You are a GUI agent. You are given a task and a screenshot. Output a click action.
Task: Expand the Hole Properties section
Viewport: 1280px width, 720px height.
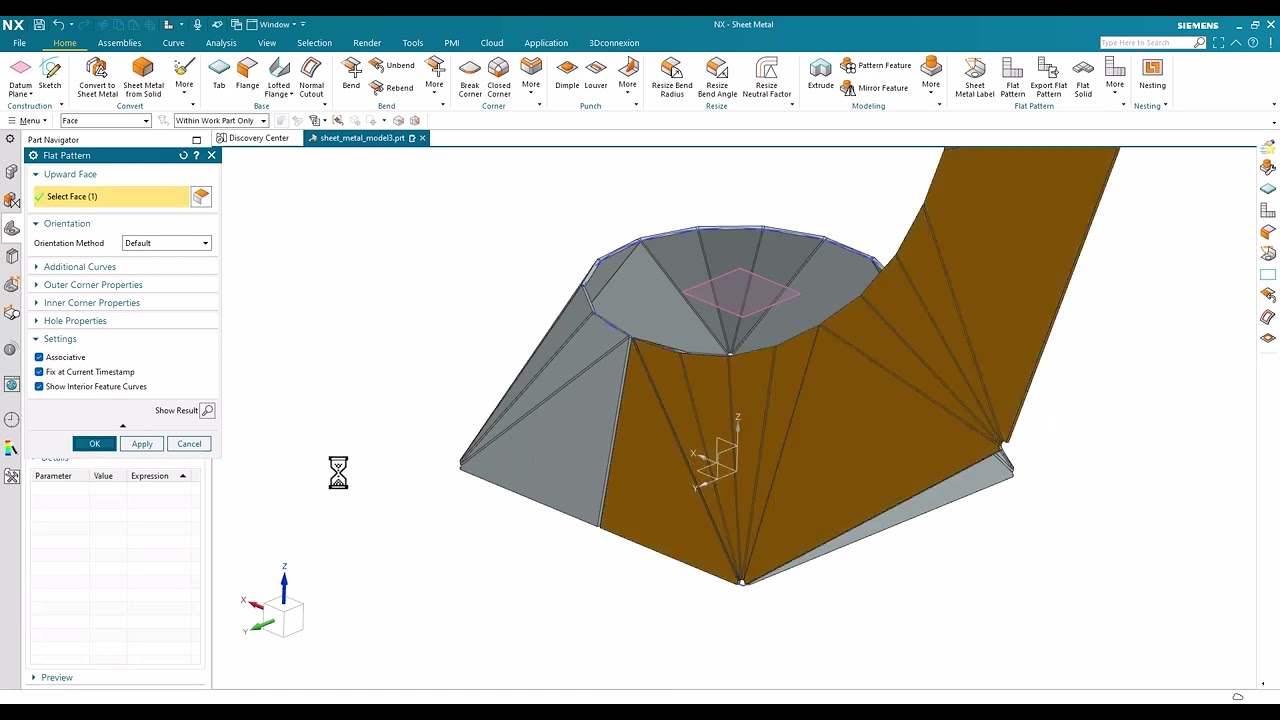click(75, 321)
